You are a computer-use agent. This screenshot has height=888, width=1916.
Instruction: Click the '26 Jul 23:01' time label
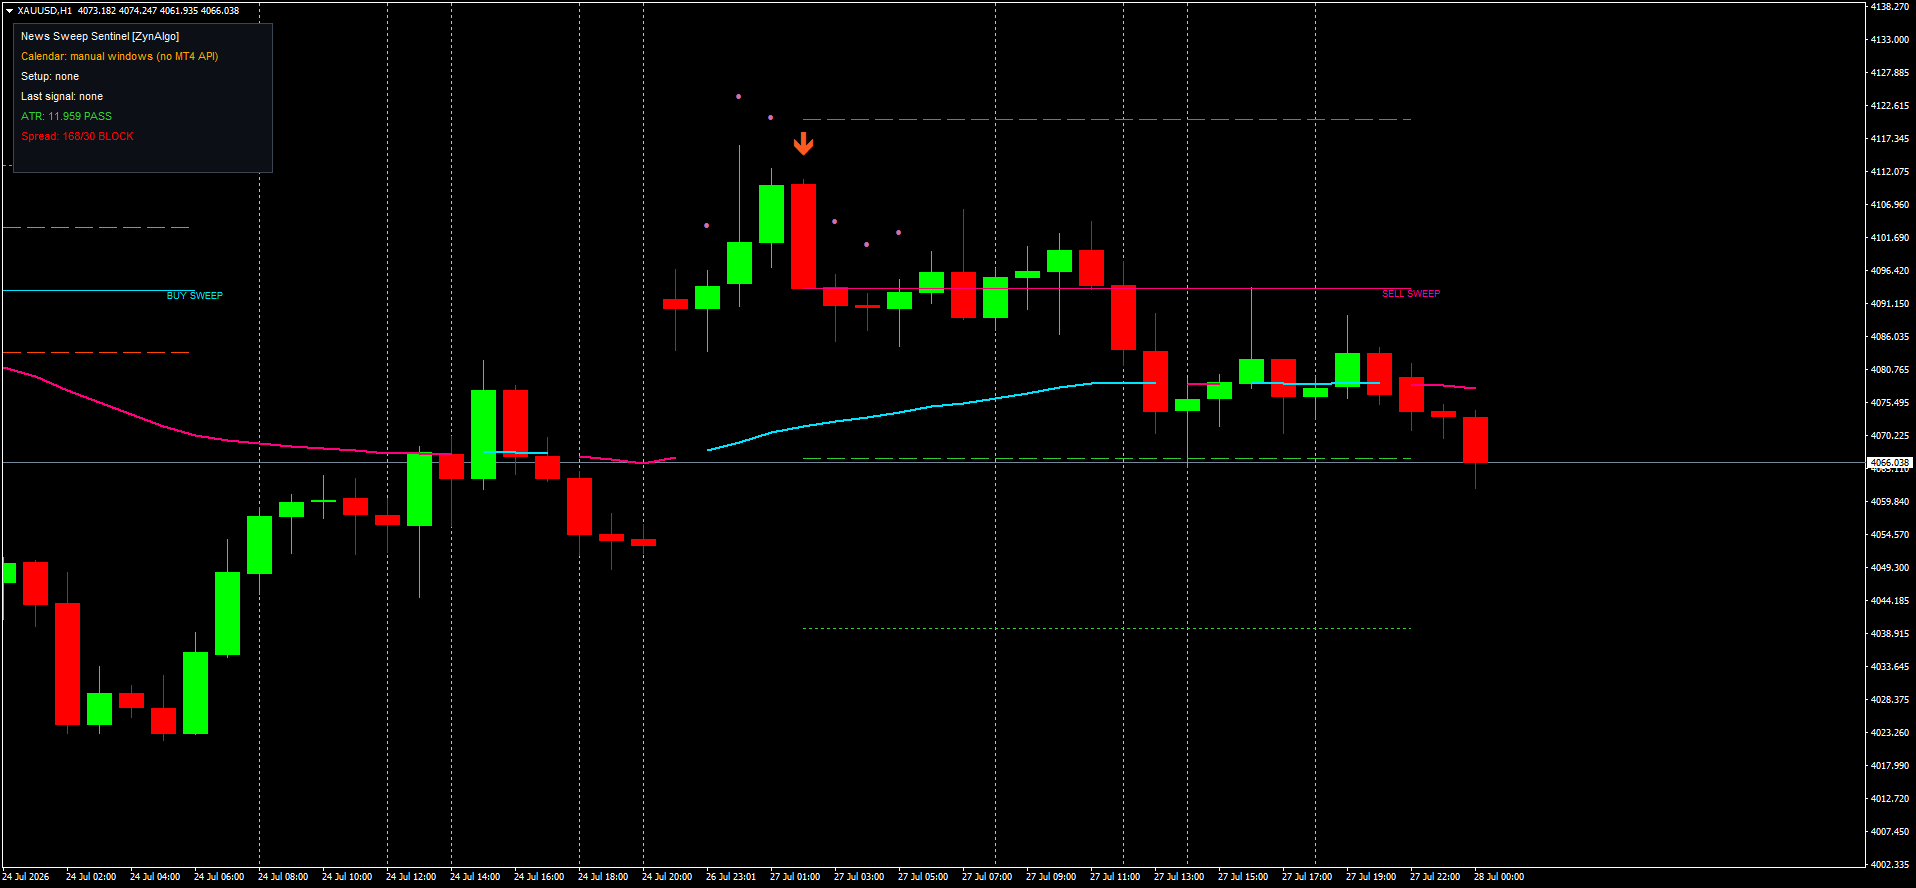point(731,877)
